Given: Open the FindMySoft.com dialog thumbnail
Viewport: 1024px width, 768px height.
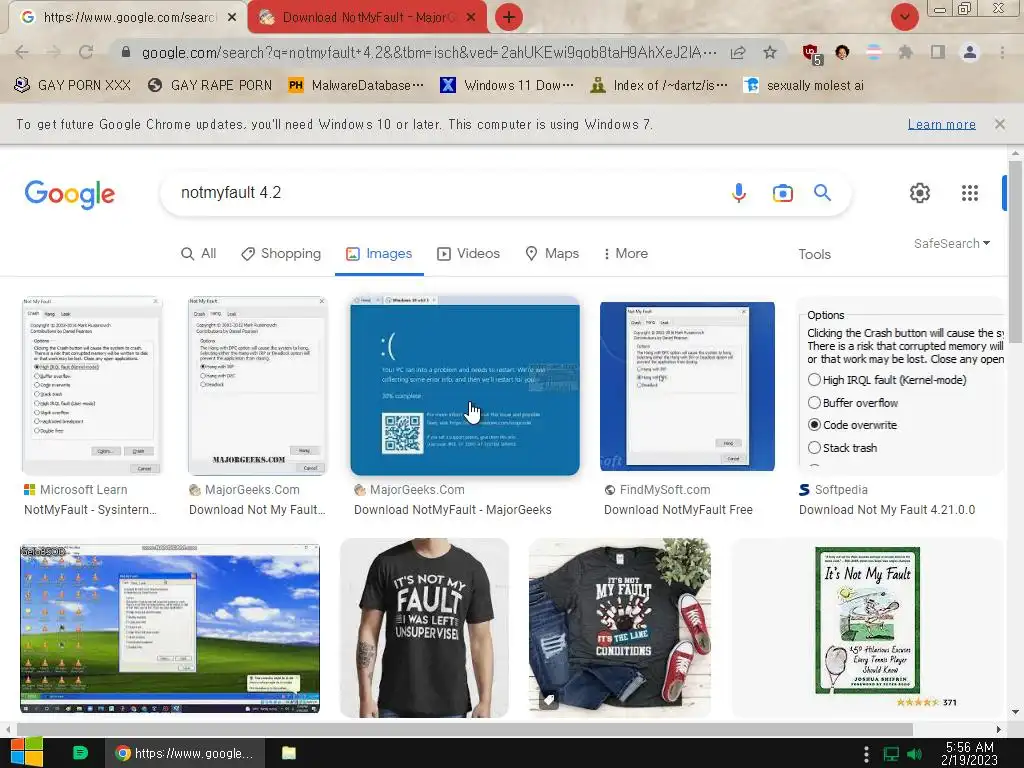Looking at the screenshot, I should 687,386.
